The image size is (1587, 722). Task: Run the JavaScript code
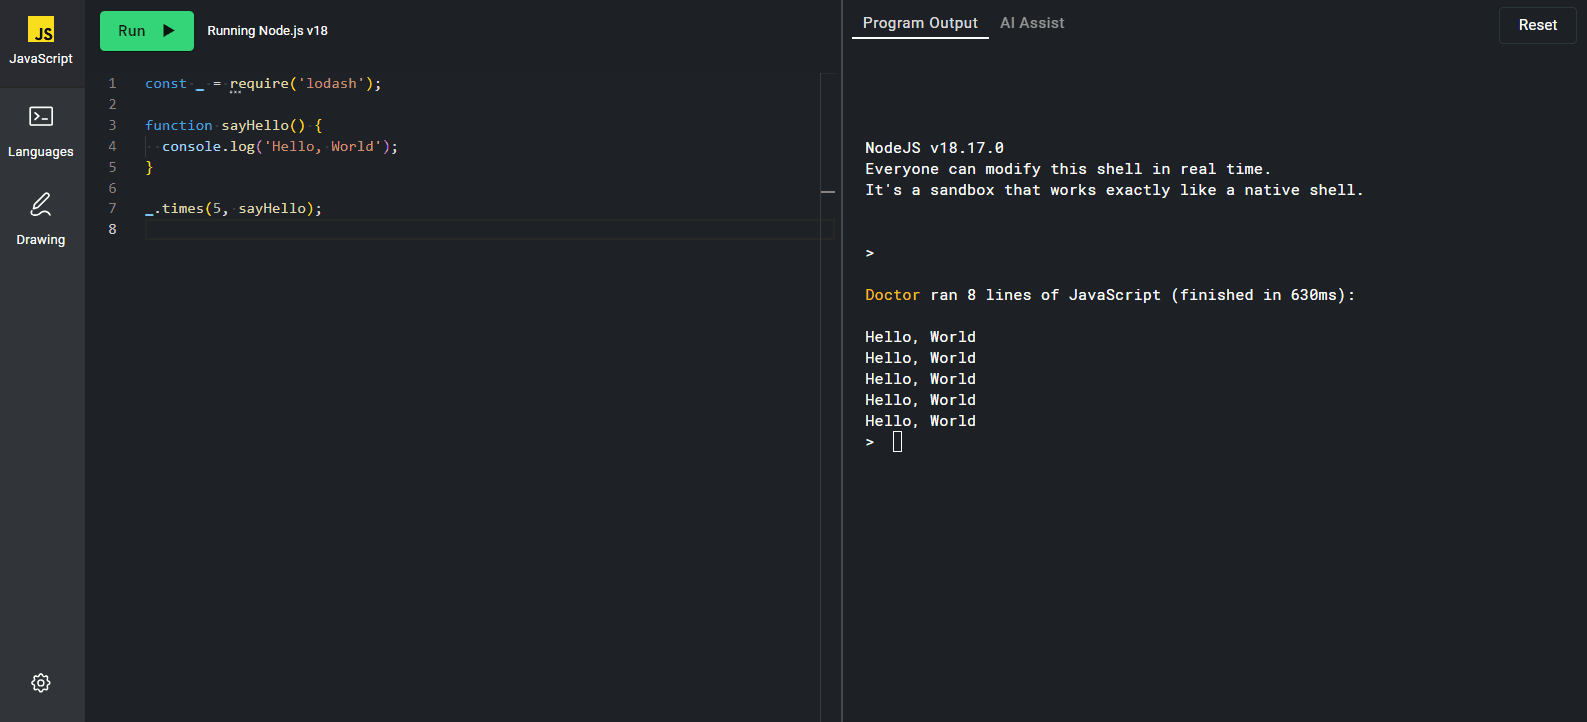(x=146, y=31)
